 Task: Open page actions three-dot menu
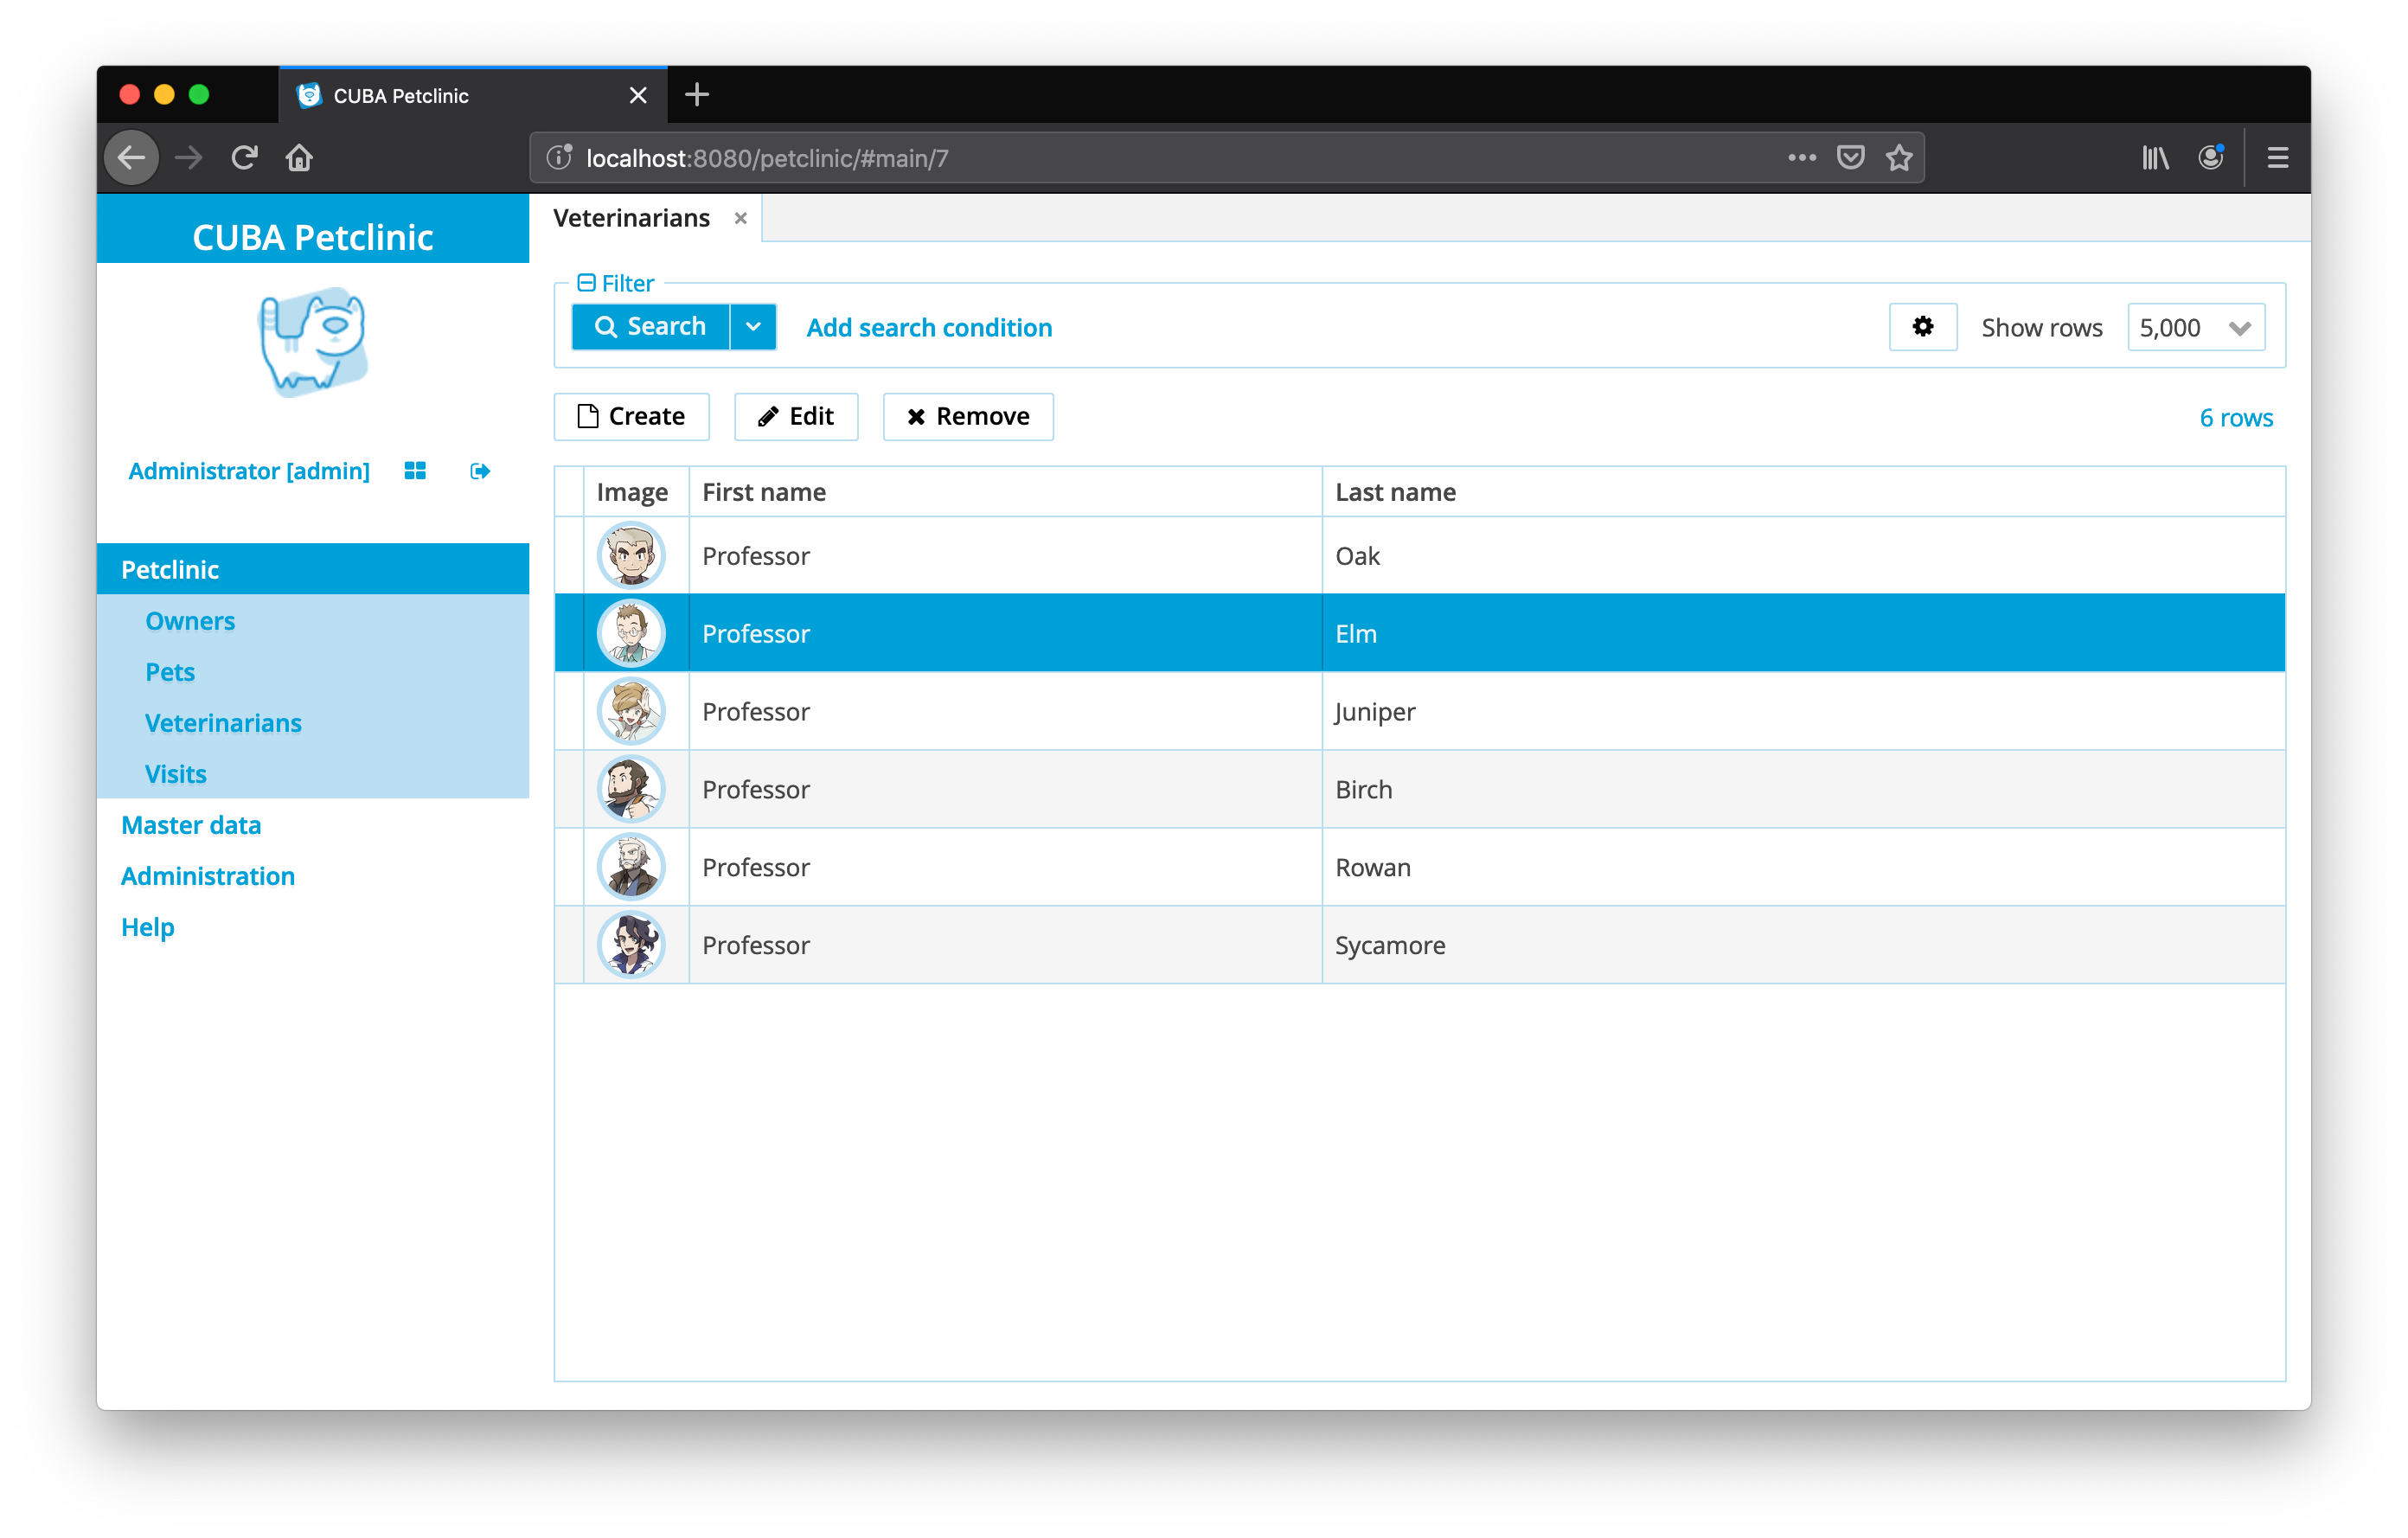(1802, 158)
